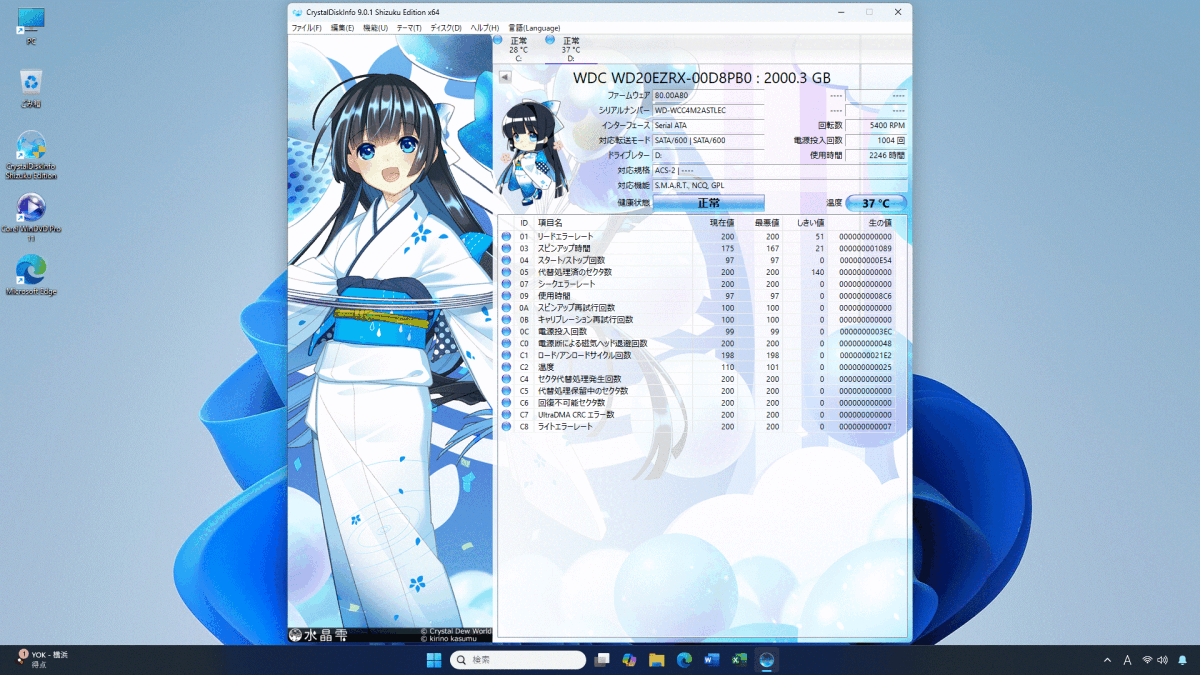Image resolution: width=1200 pixels, height=675 pixels.
Task: Open the ヘルプ(H) menu
Action: [485, 28]
